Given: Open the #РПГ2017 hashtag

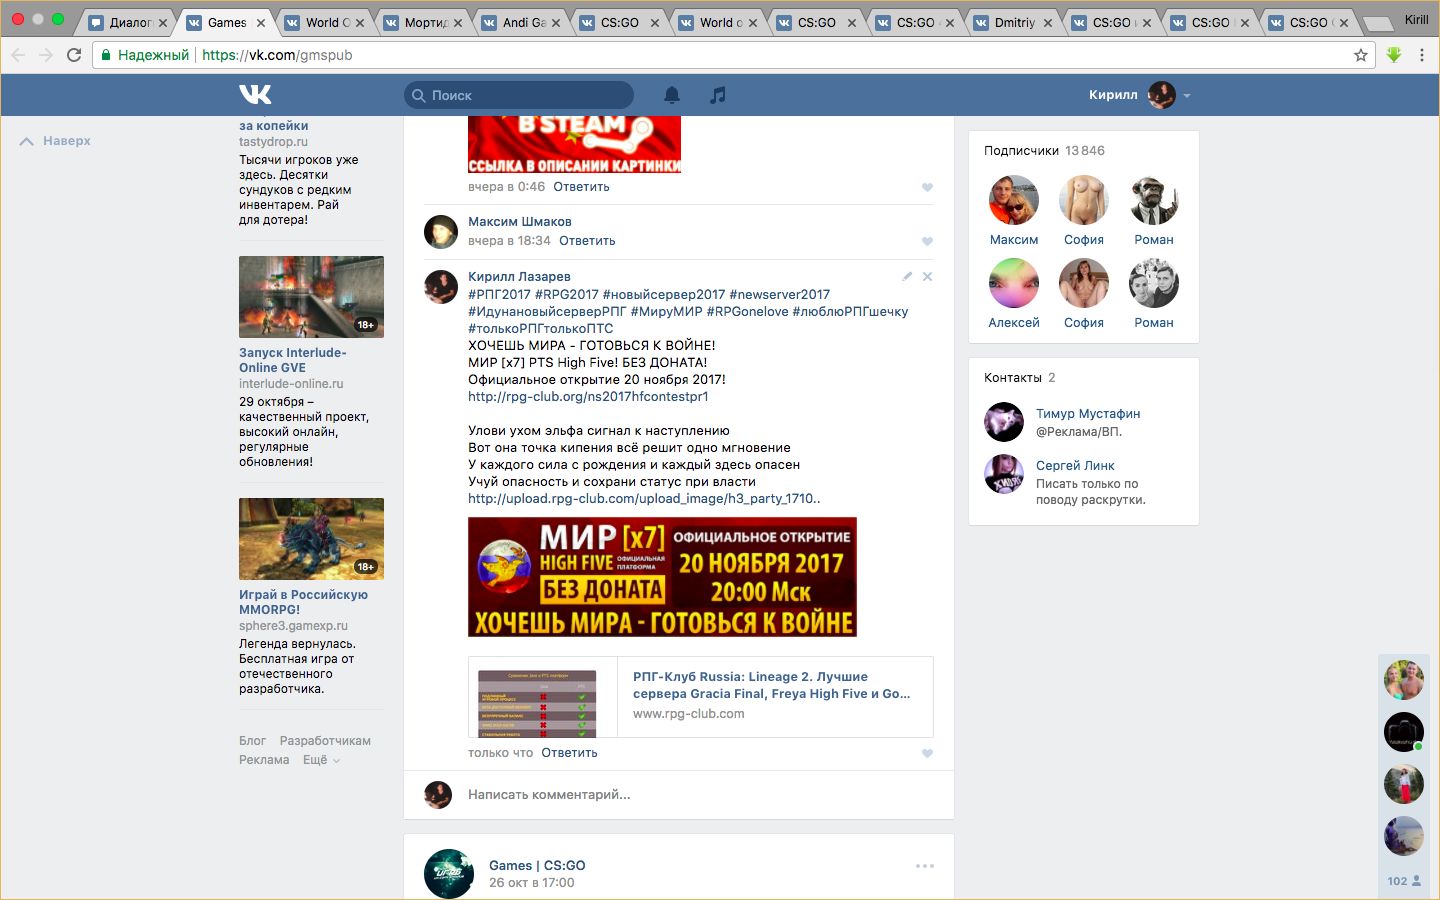Looking at the screenshot, I should click(x=499, y=295).
